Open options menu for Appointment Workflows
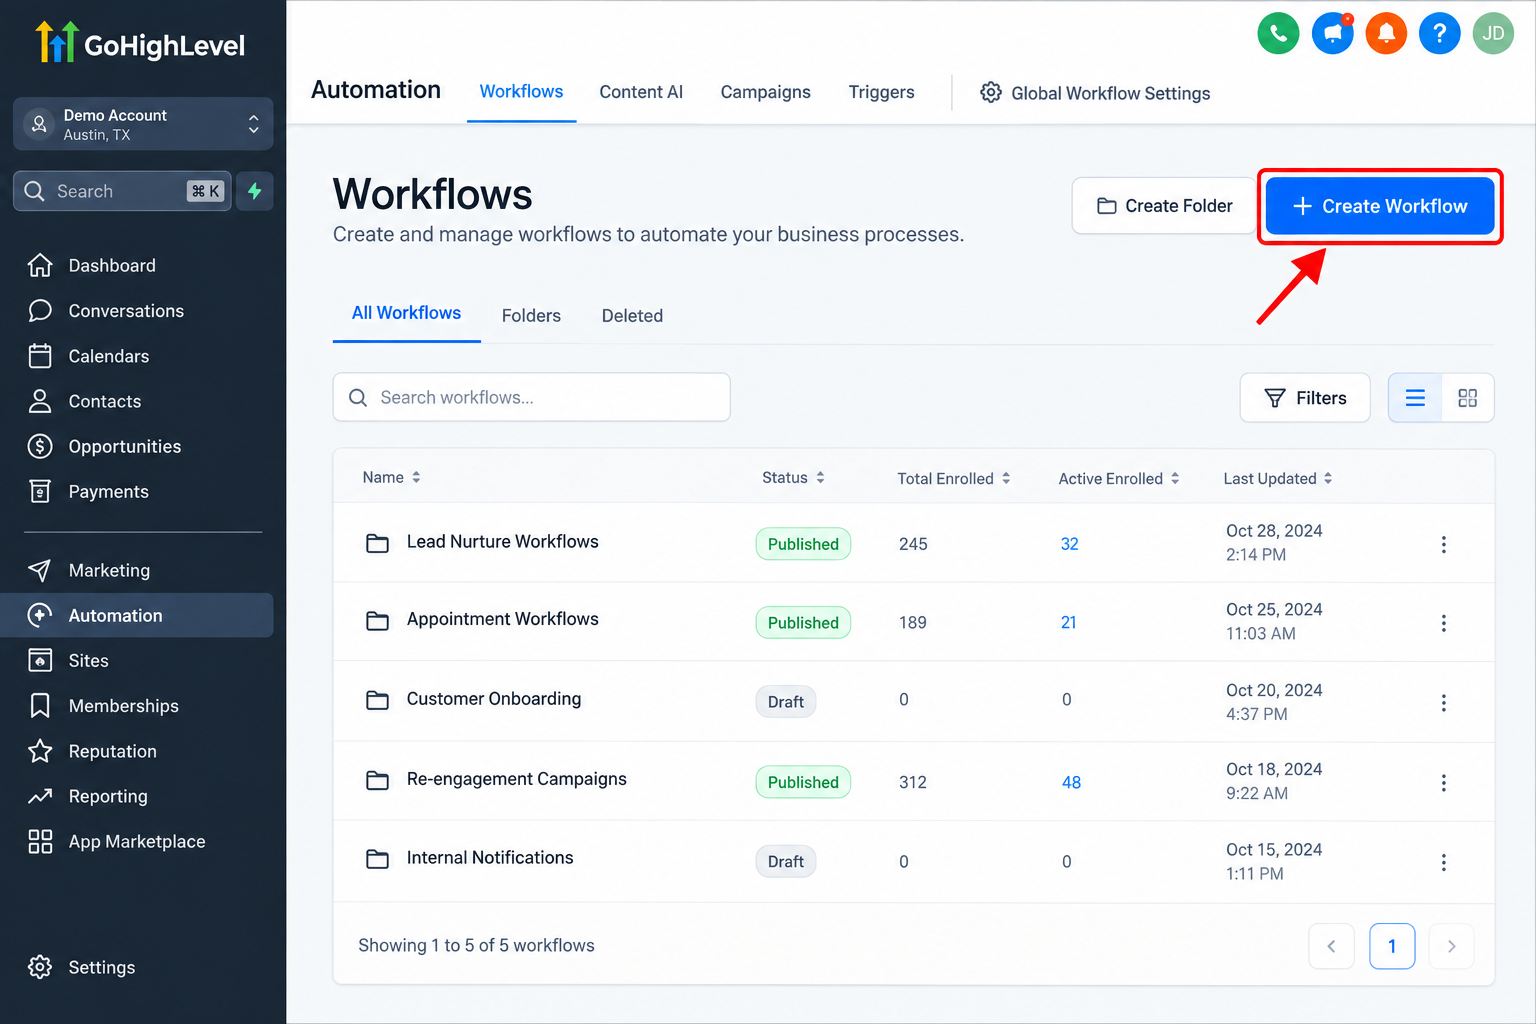 (1443, 623)
